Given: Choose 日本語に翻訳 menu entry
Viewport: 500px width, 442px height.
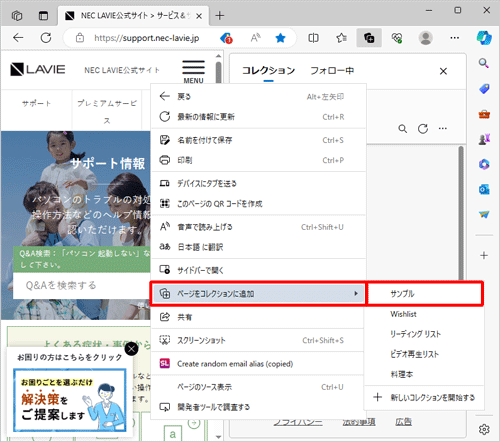Looking at the screenshot, I should click(258, 247).
